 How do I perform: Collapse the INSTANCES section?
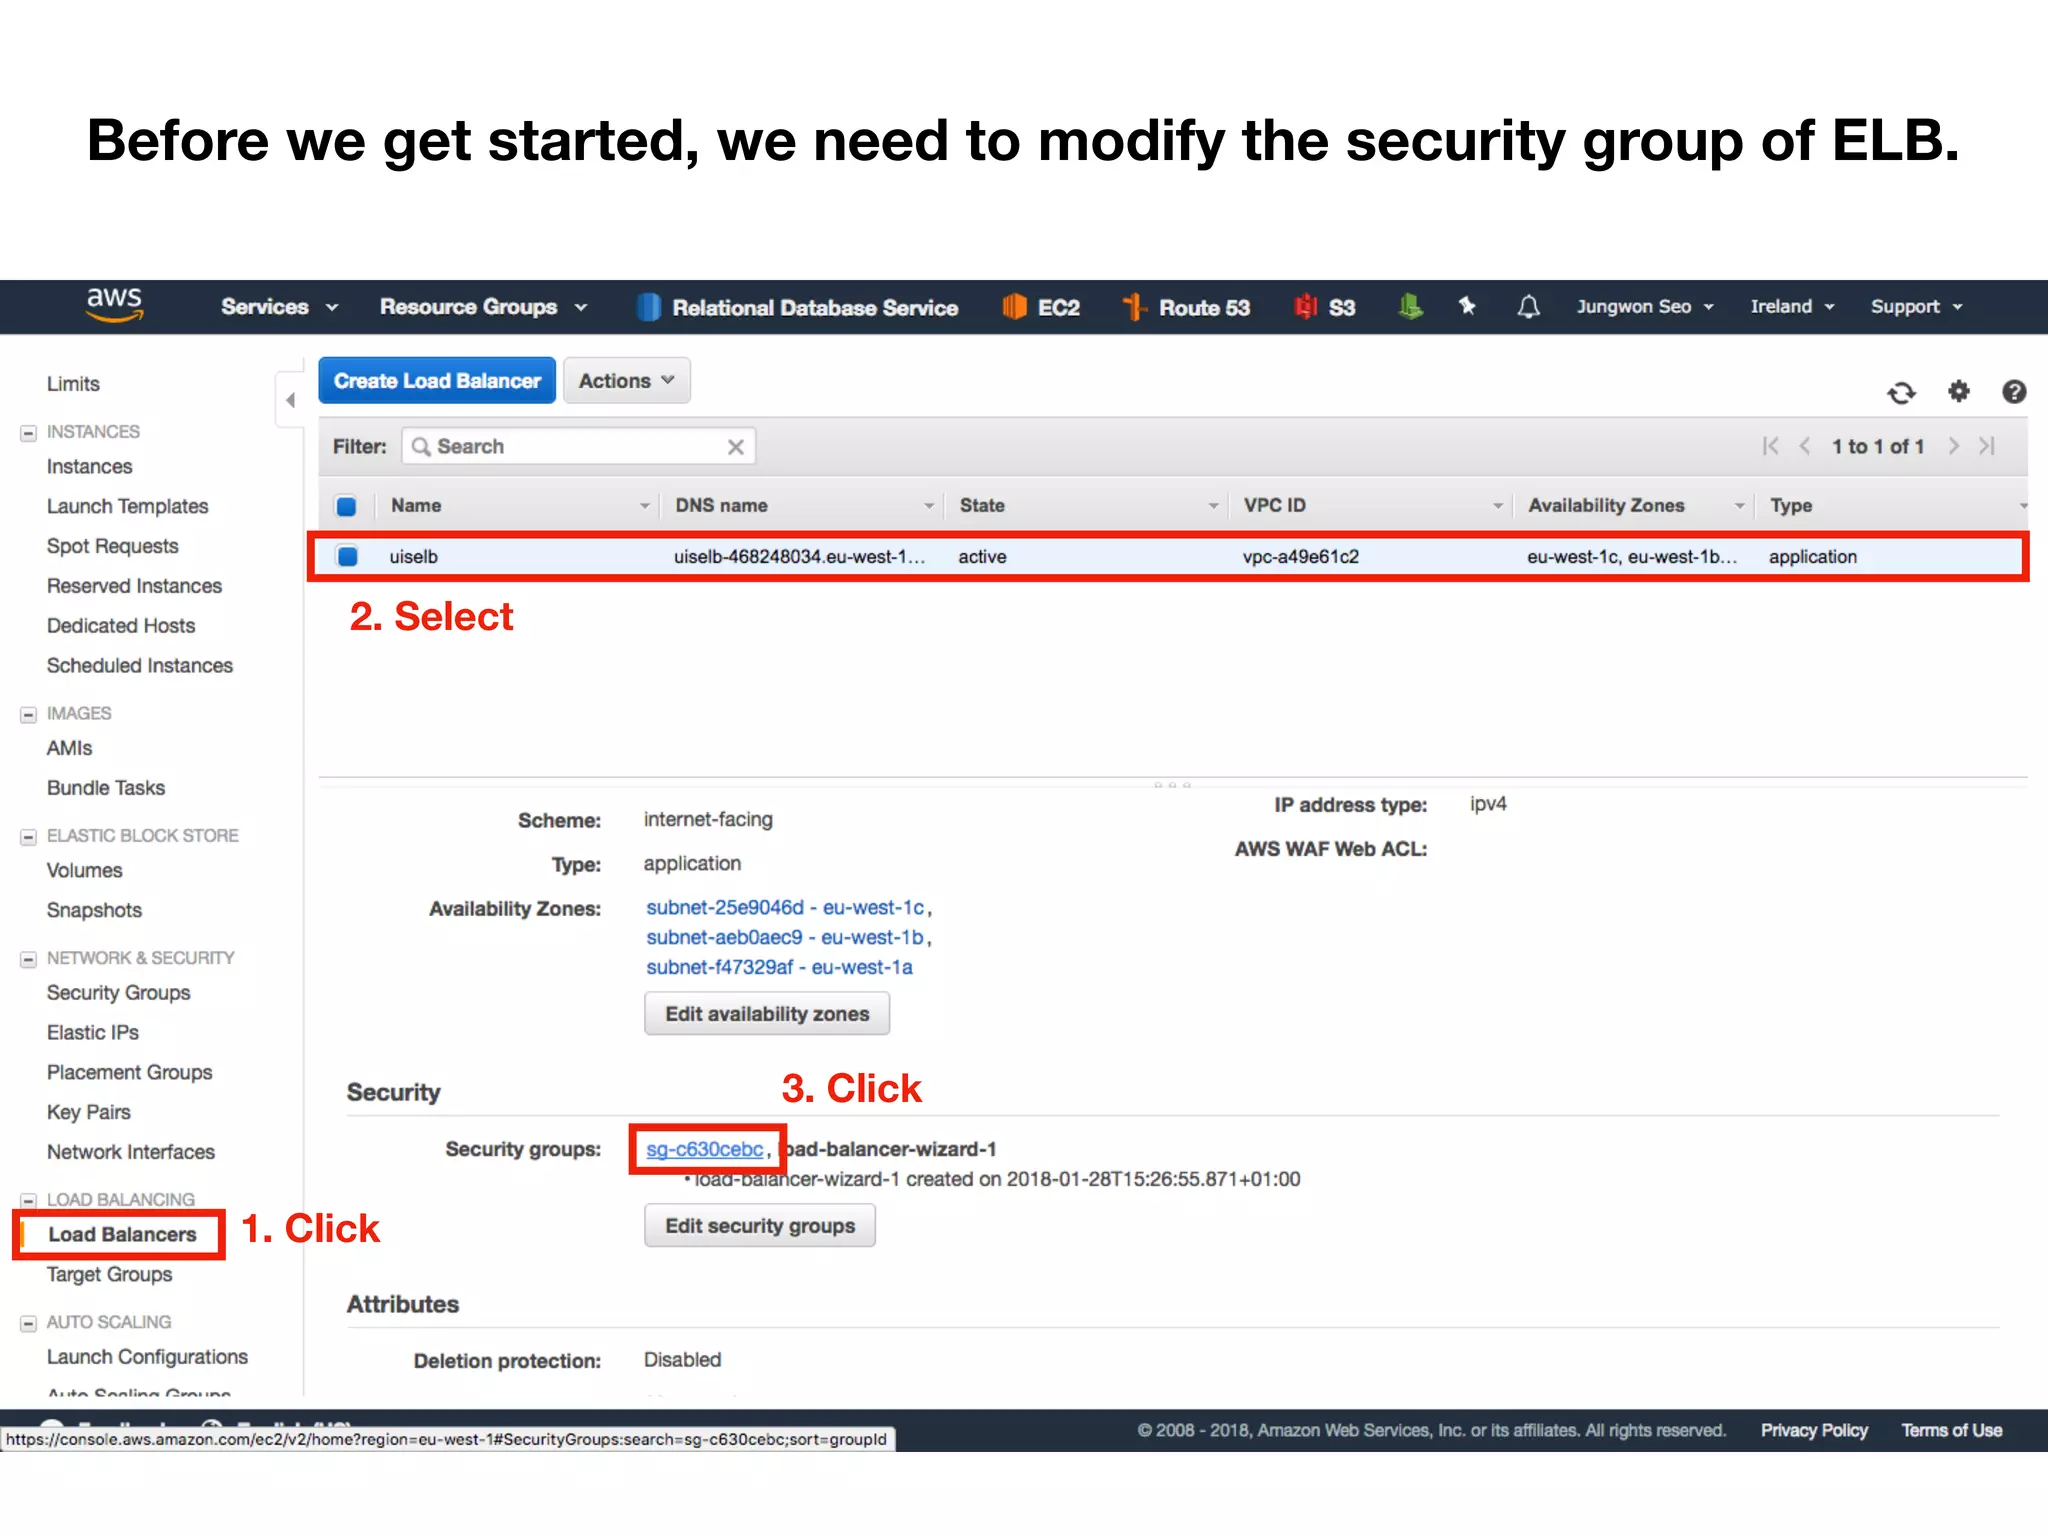[28, 433]
